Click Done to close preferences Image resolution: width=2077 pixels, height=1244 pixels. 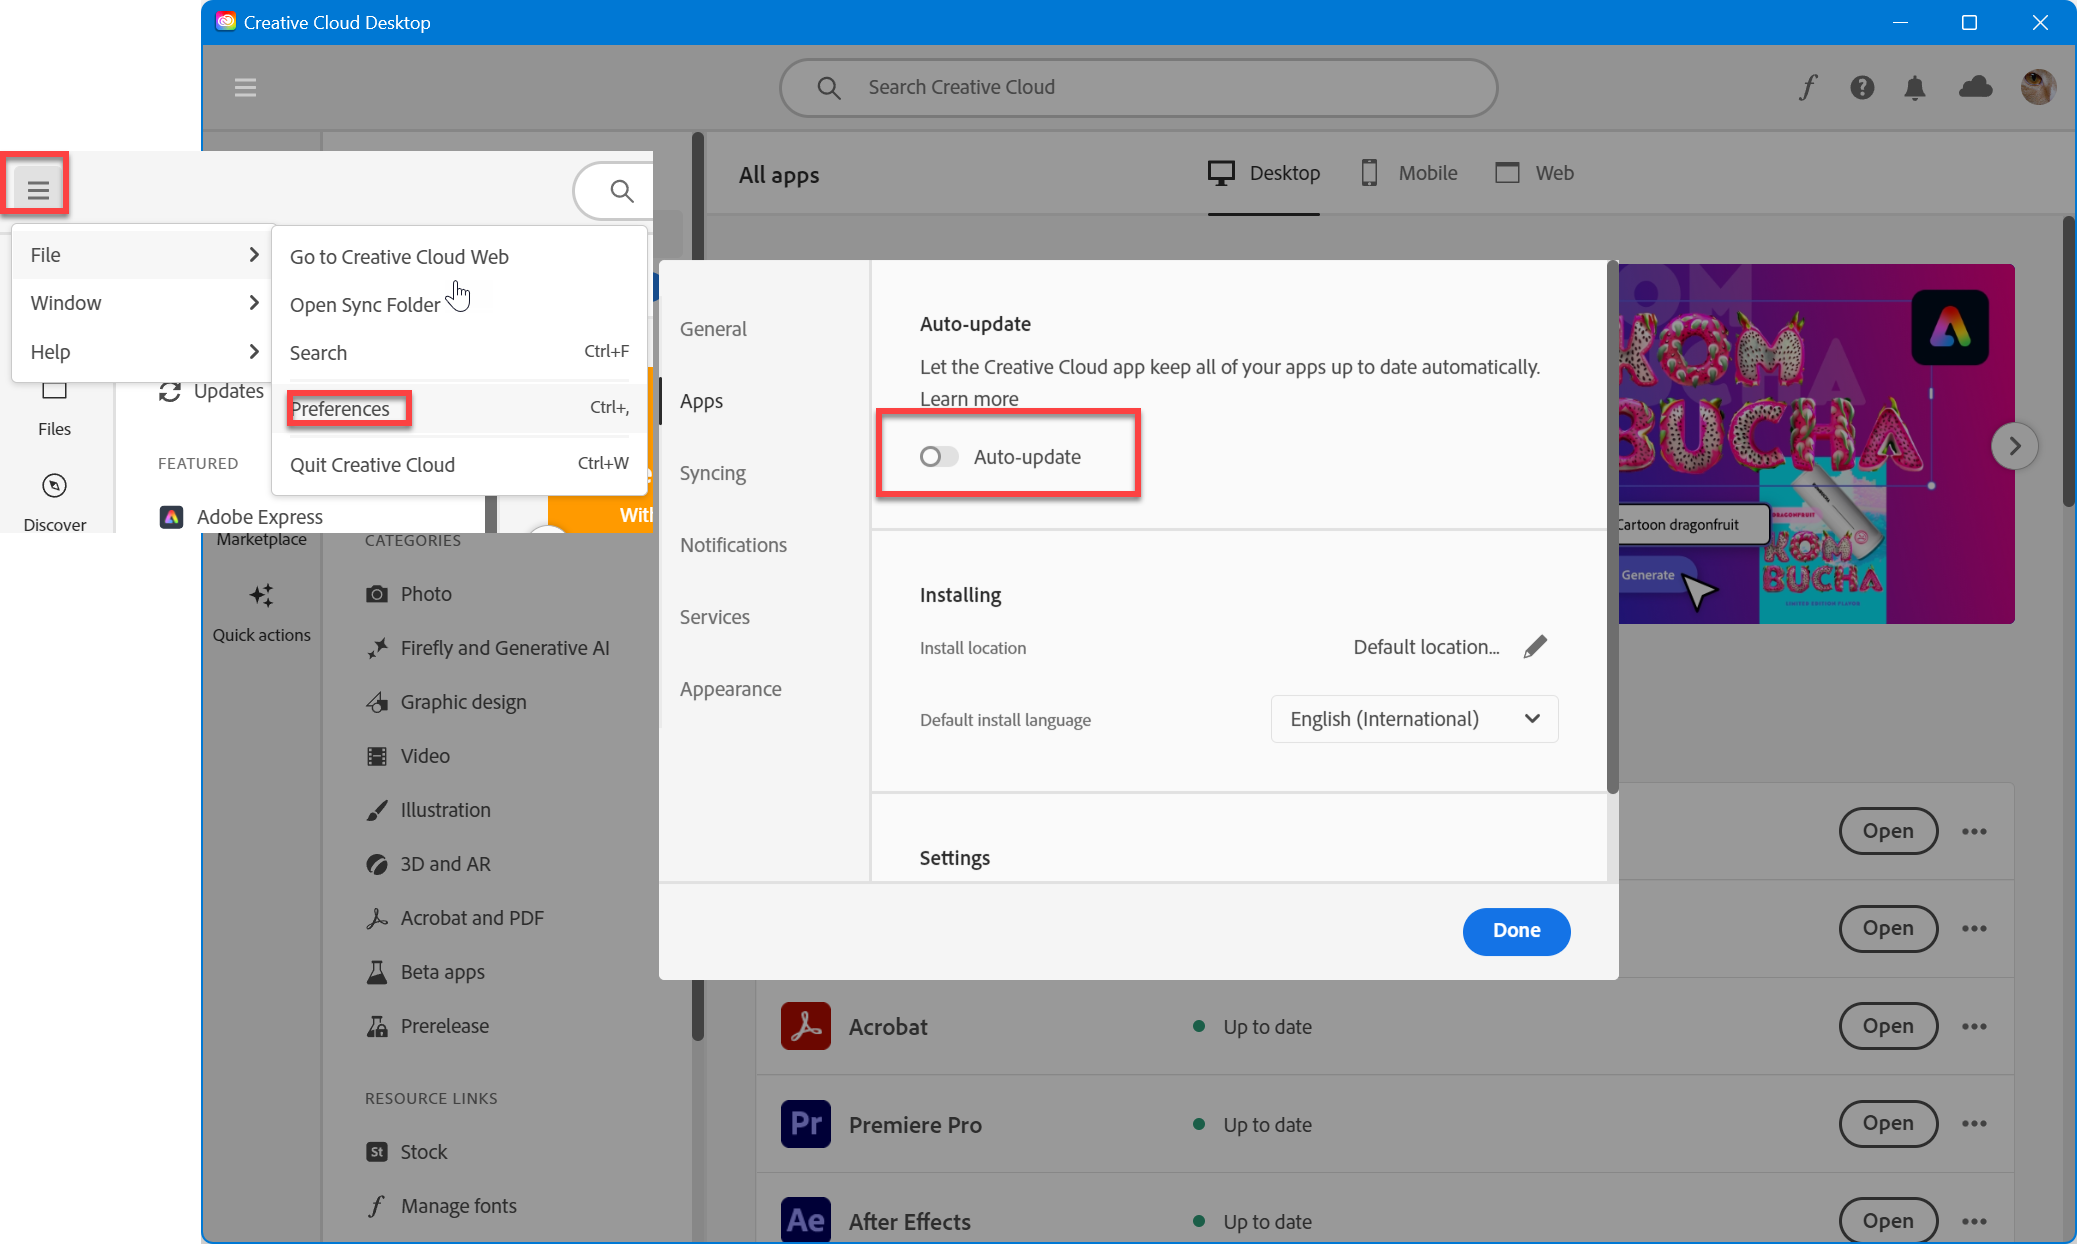coord(1516,930)
